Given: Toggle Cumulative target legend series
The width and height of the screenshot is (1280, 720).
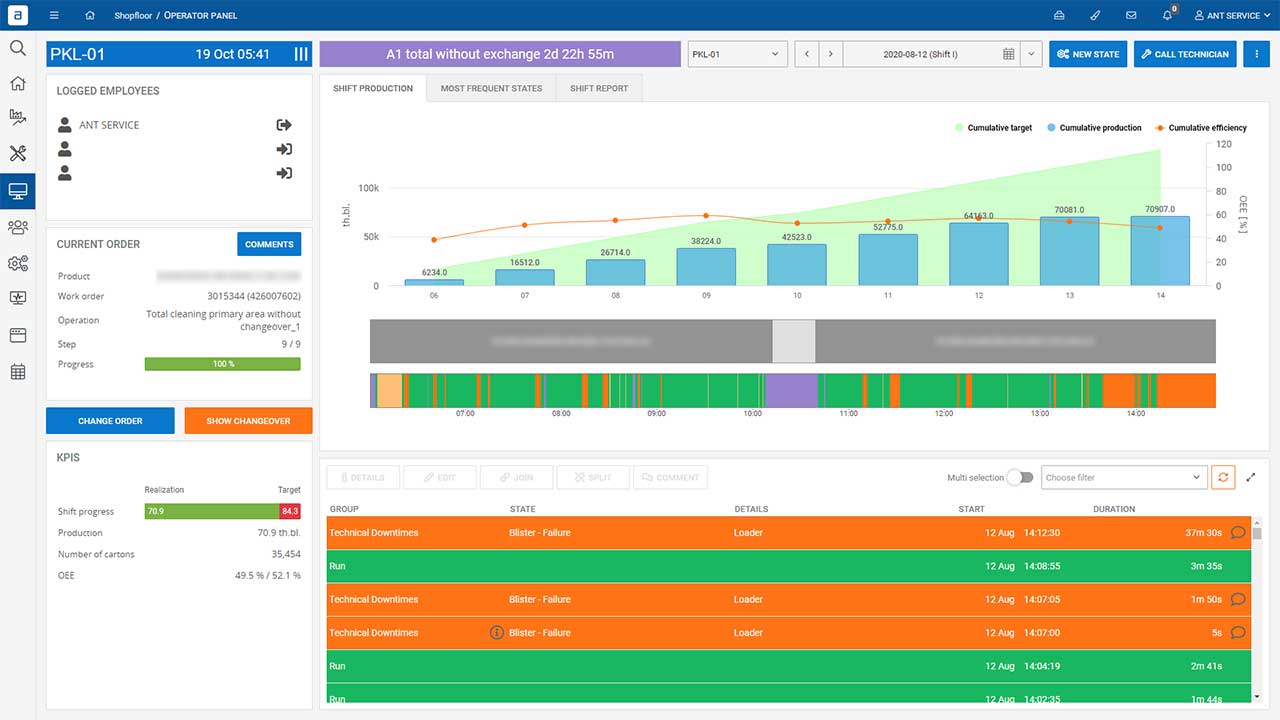Looking at the screenshot, I should pos(994,128).
